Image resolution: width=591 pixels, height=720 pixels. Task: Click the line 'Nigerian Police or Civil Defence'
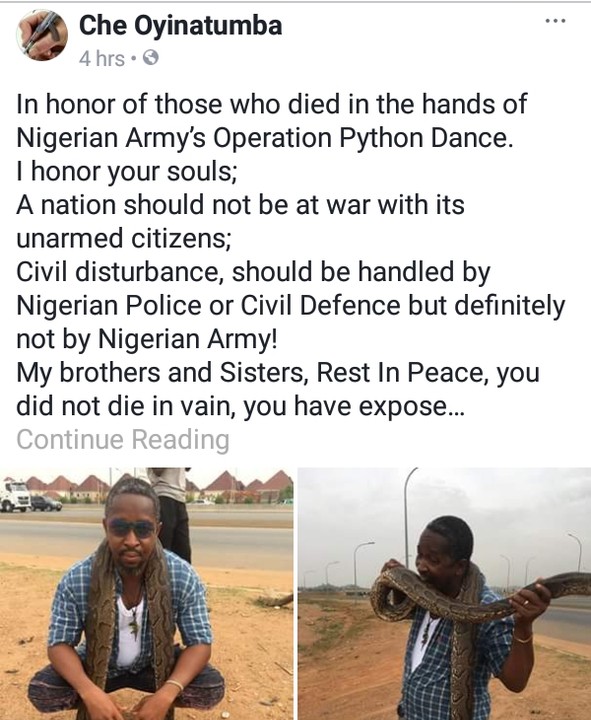[291, 306]
